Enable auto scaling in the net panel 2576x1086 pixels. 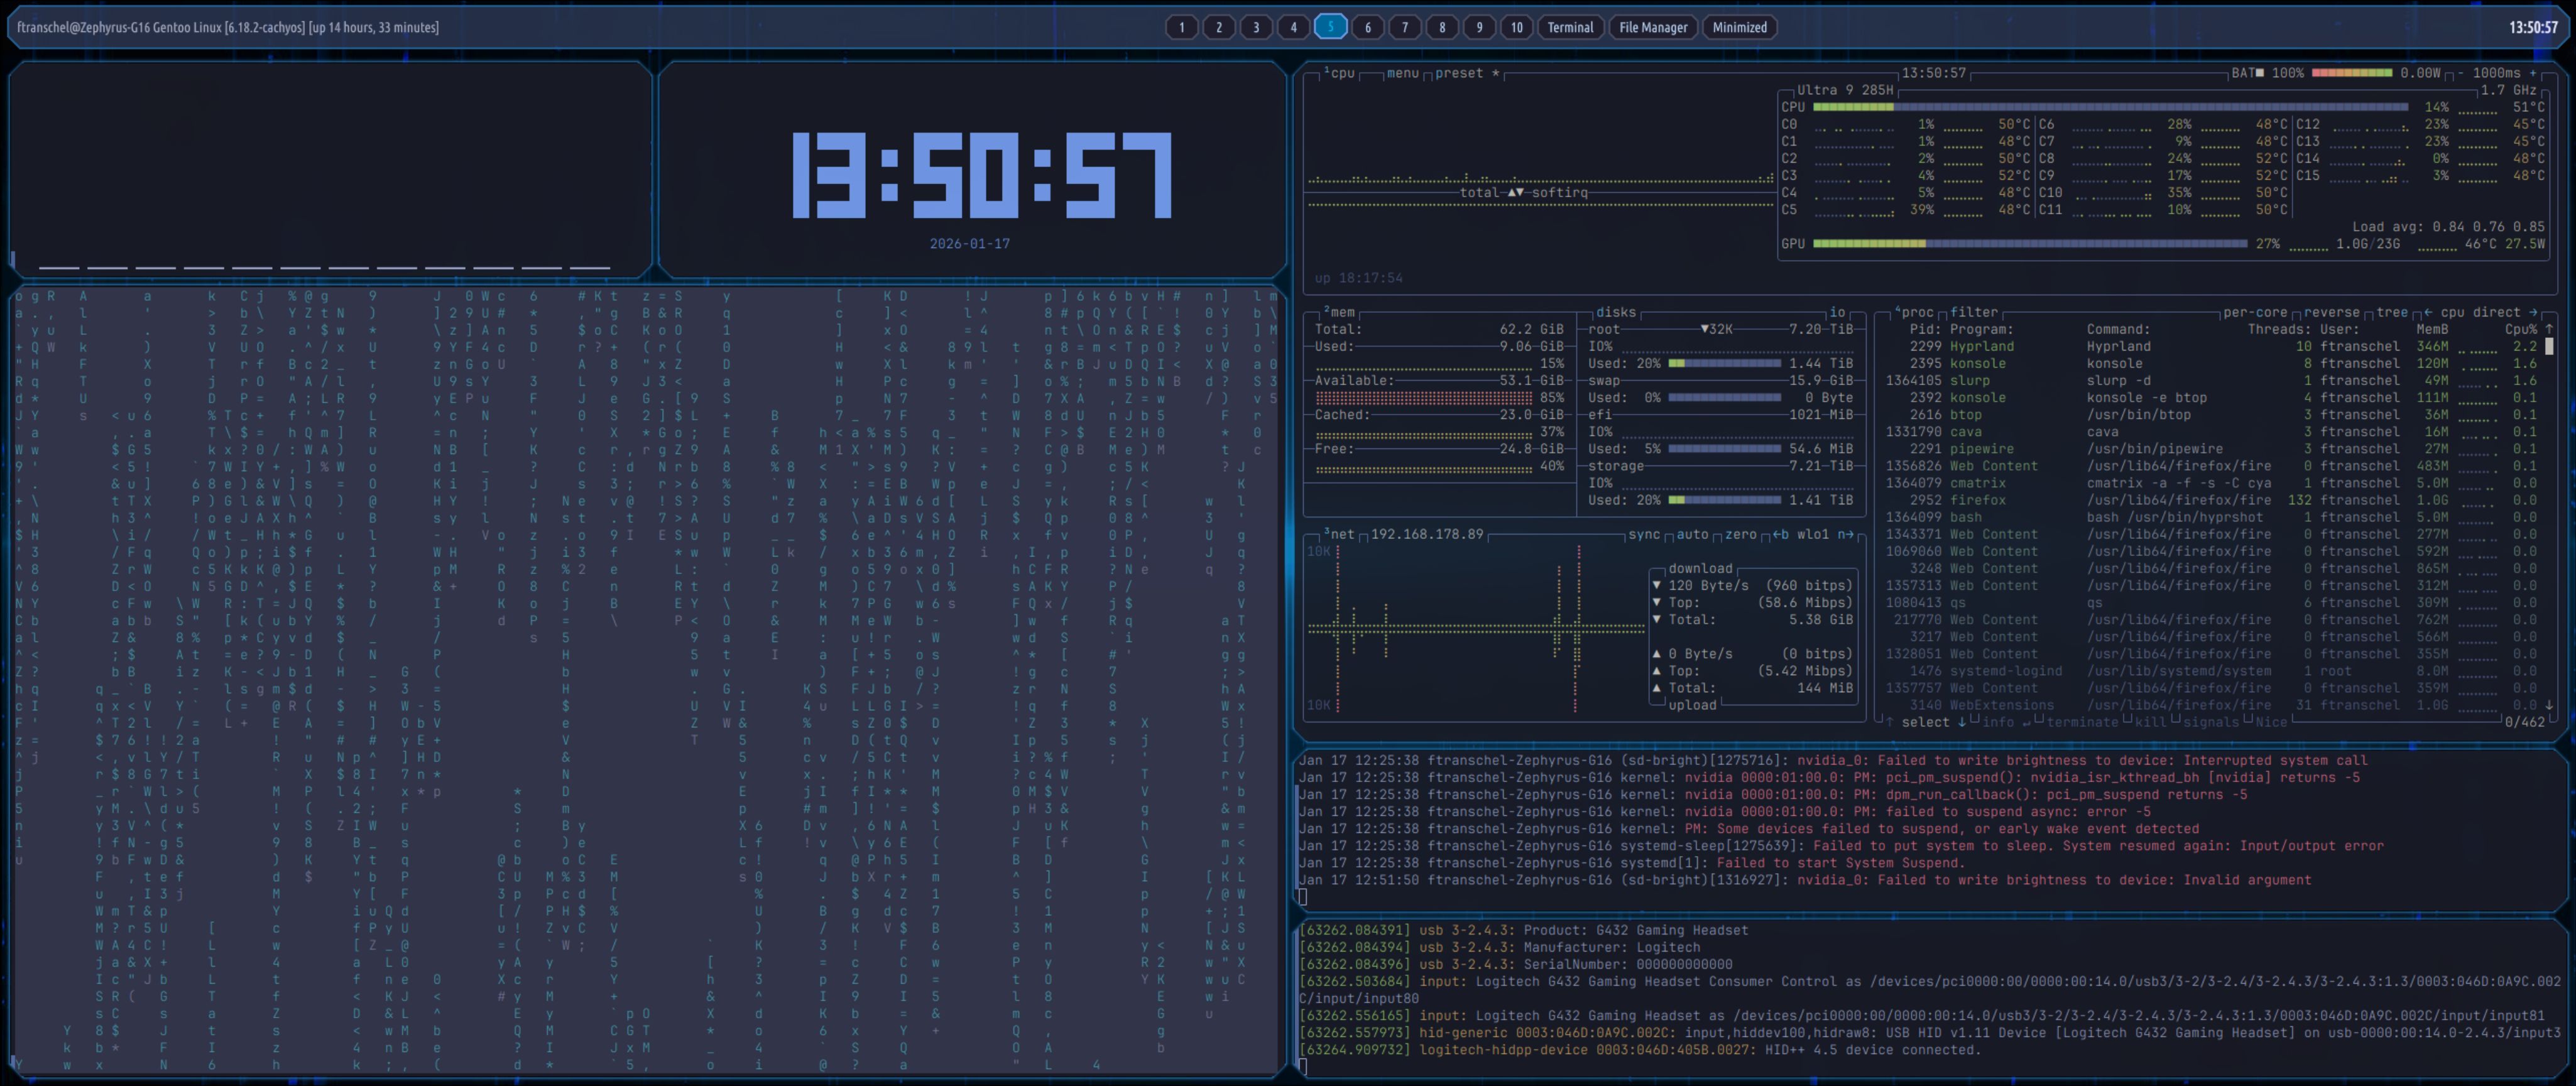point(1692,534)
